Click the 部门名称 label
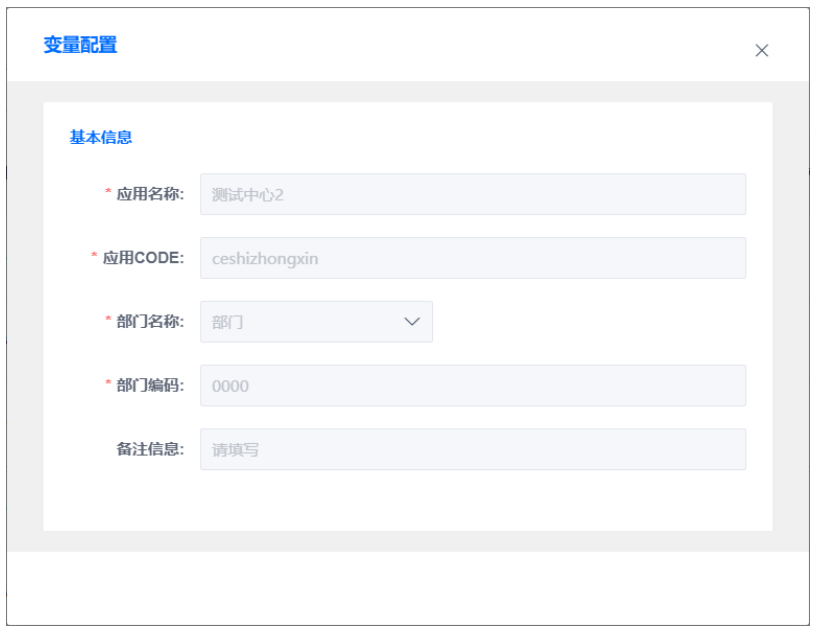 [150, 322]
